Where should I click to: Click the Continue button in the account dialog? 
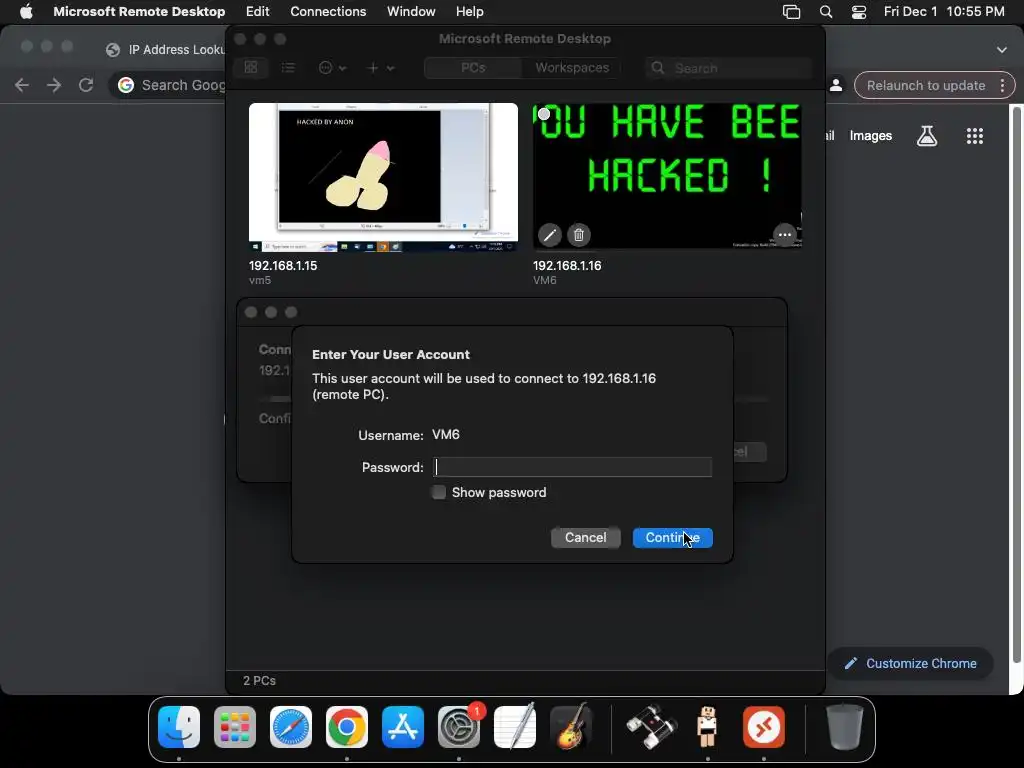(672, 537)
